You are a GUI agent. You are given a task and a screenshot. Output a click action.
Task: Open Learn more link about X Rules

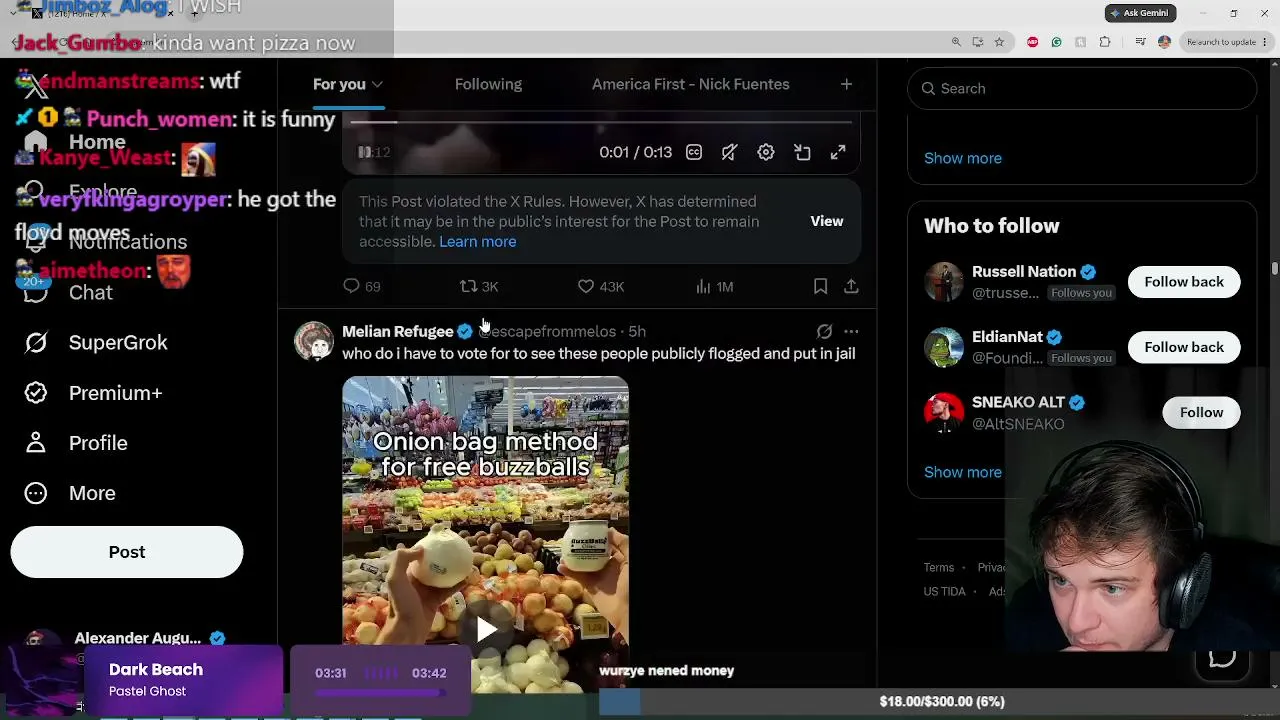coord(477,242)
